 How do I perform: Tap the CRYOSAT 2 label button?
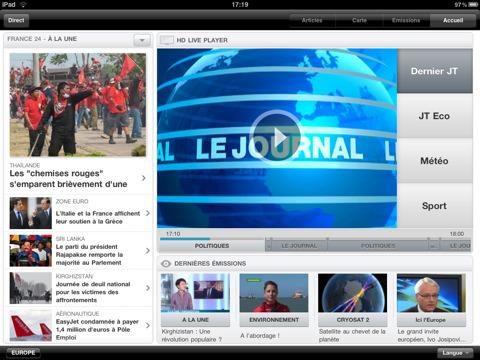coord(353,320)
